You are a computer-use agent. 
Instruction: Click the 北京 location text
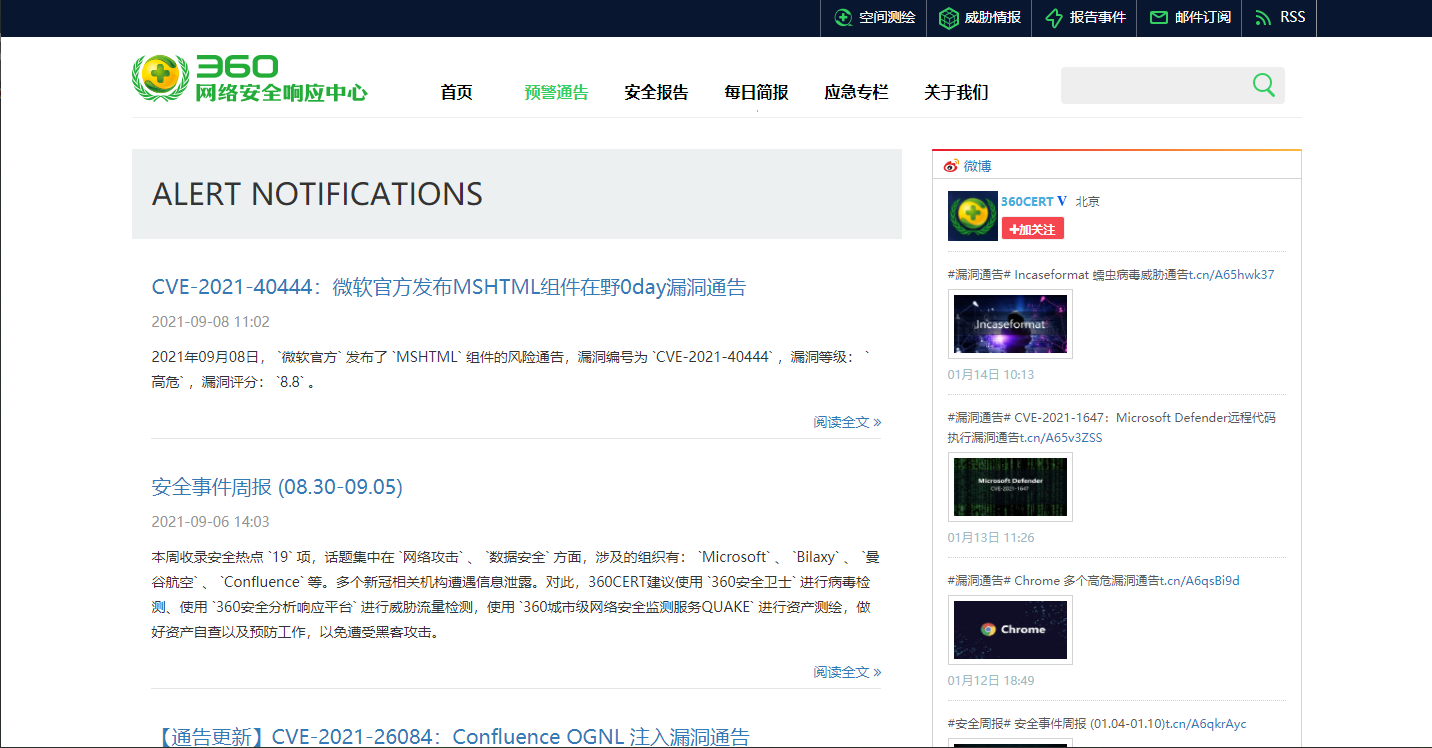click(x=1088, y=201)
